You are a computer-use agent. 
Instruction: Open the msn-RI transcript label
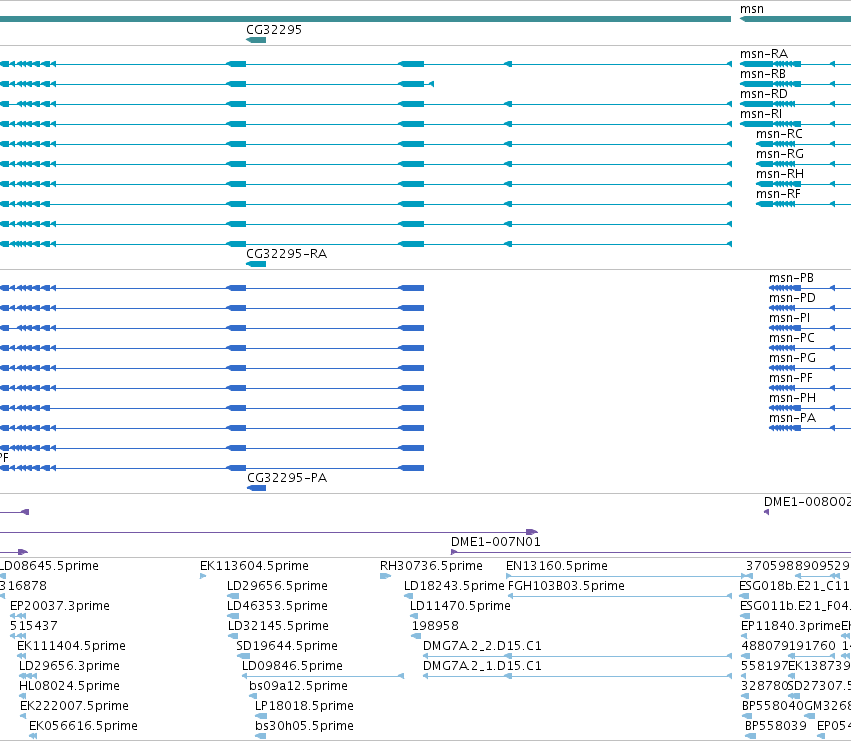pos(761,114)
